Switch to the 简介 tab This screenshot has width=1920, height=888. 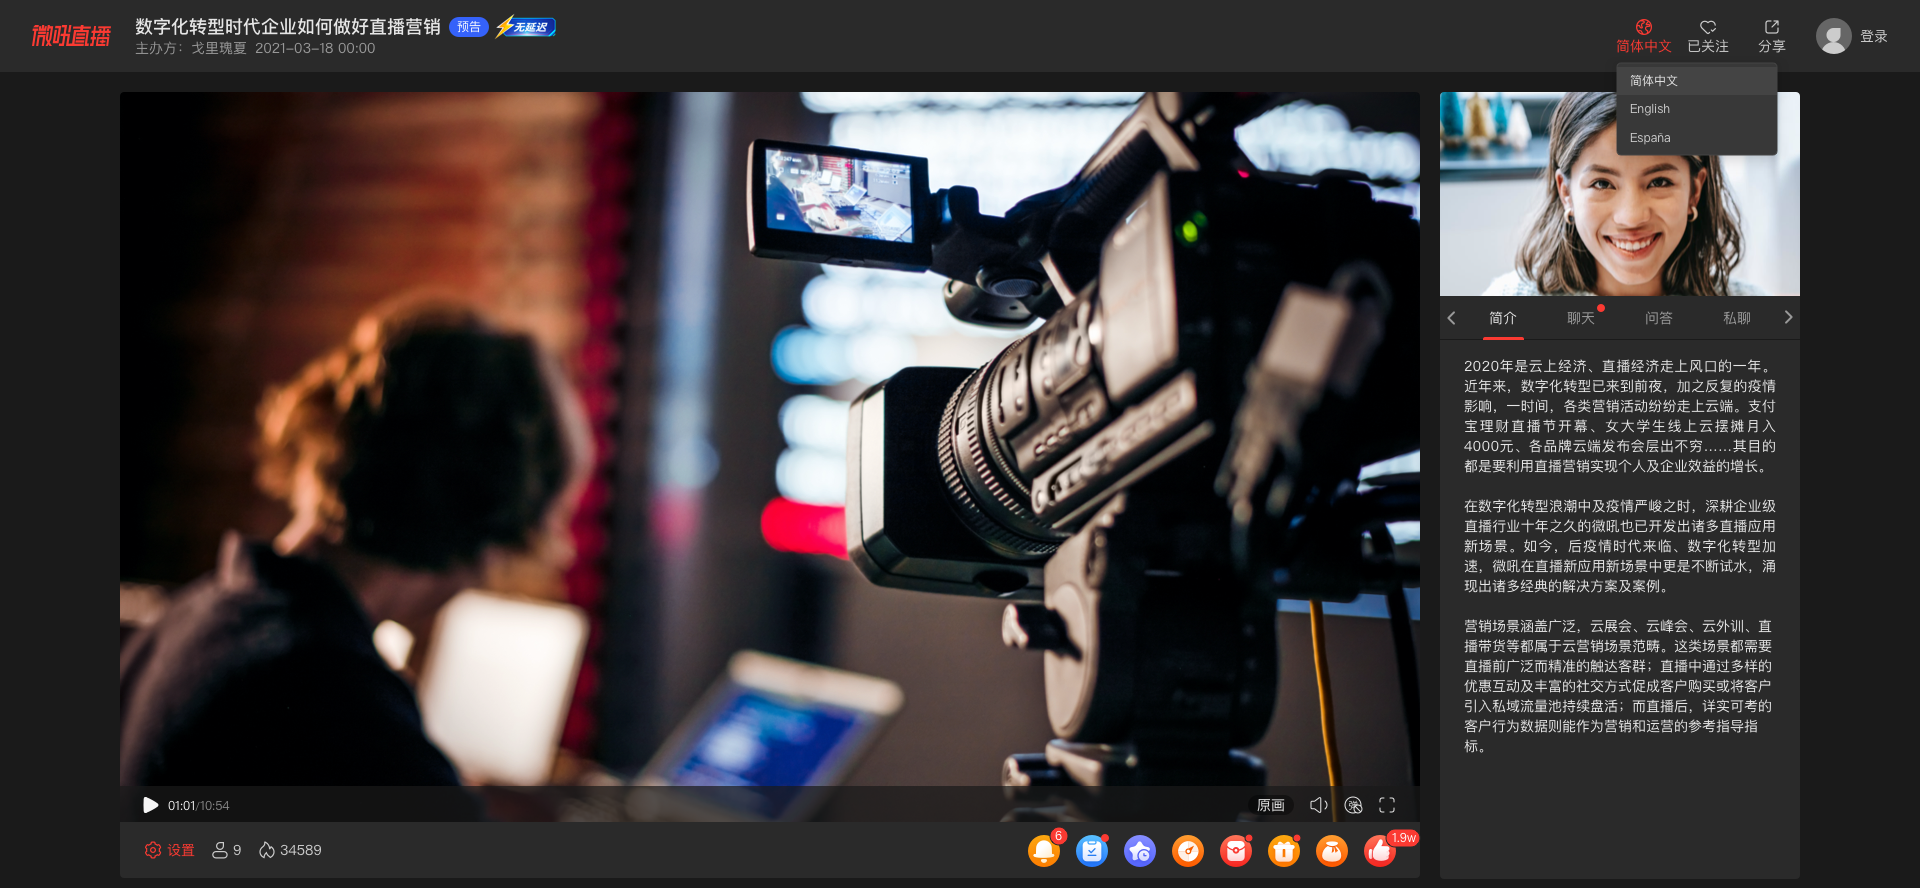(1503, 318)
